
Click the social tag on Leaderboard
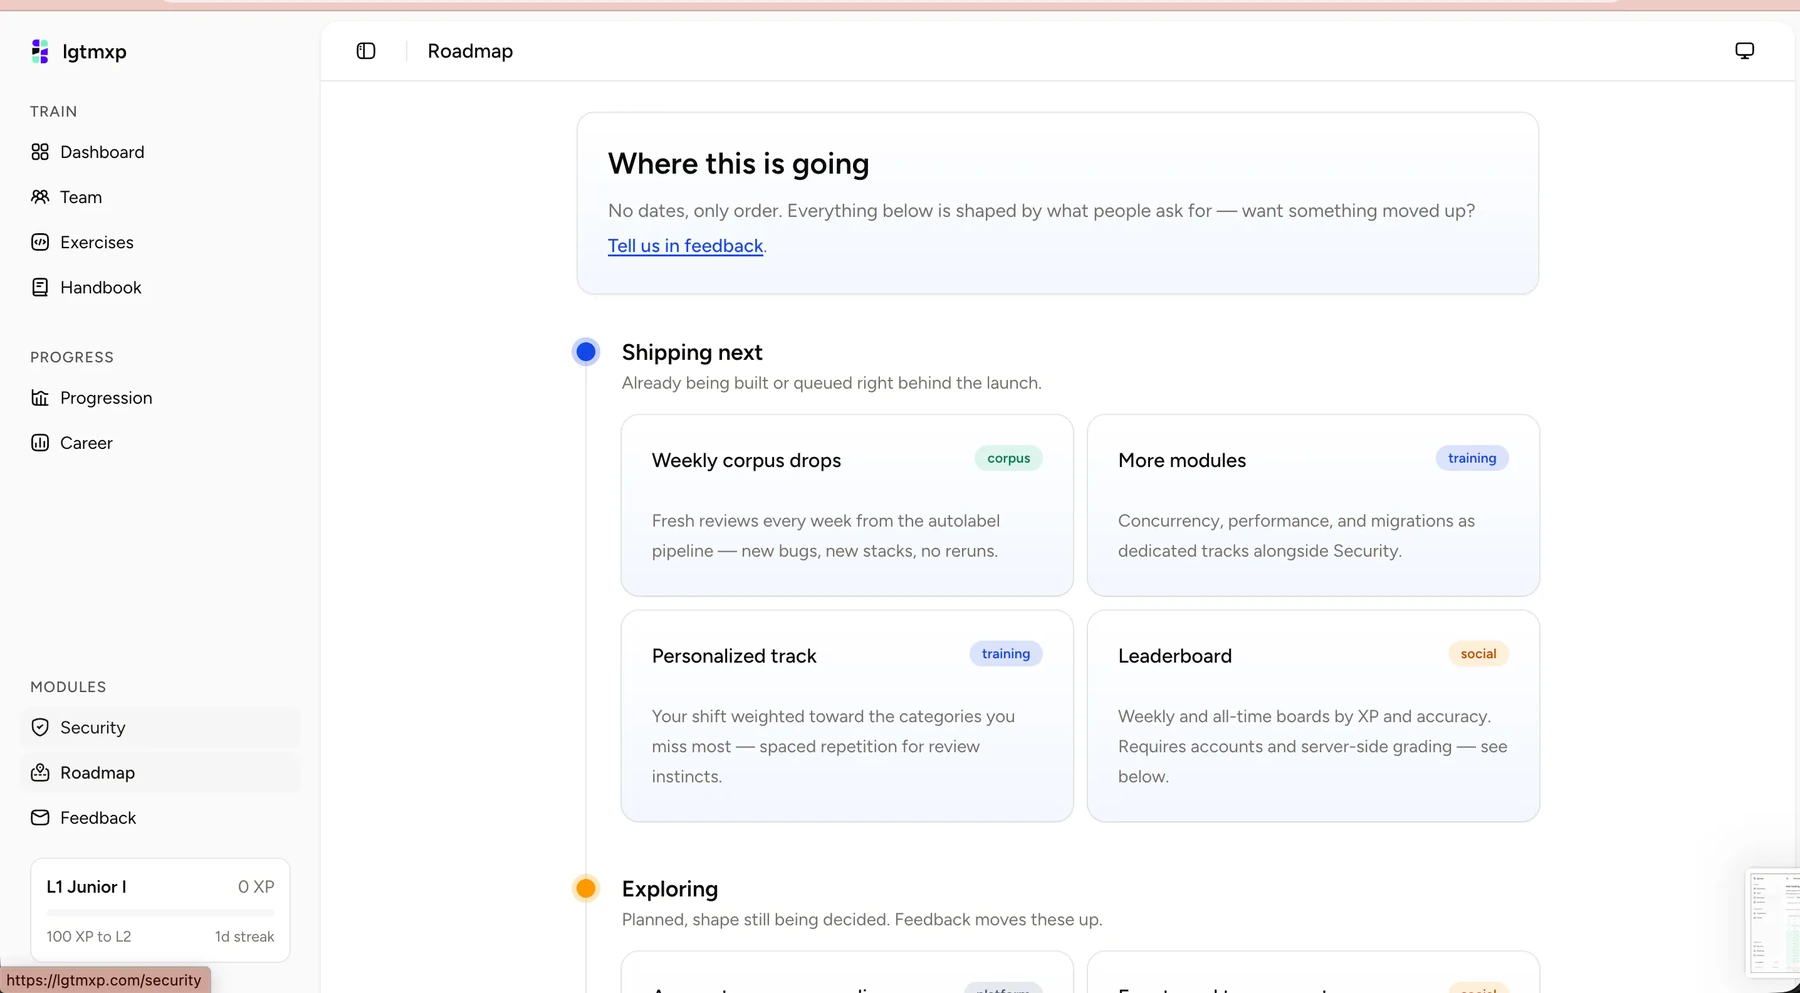click(1478, 654)
